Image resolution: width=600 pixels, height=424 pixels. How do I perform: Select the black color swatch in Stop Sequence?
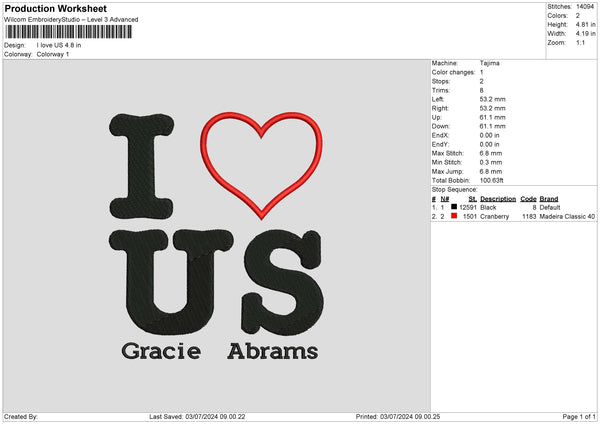[x=454, y=207]
